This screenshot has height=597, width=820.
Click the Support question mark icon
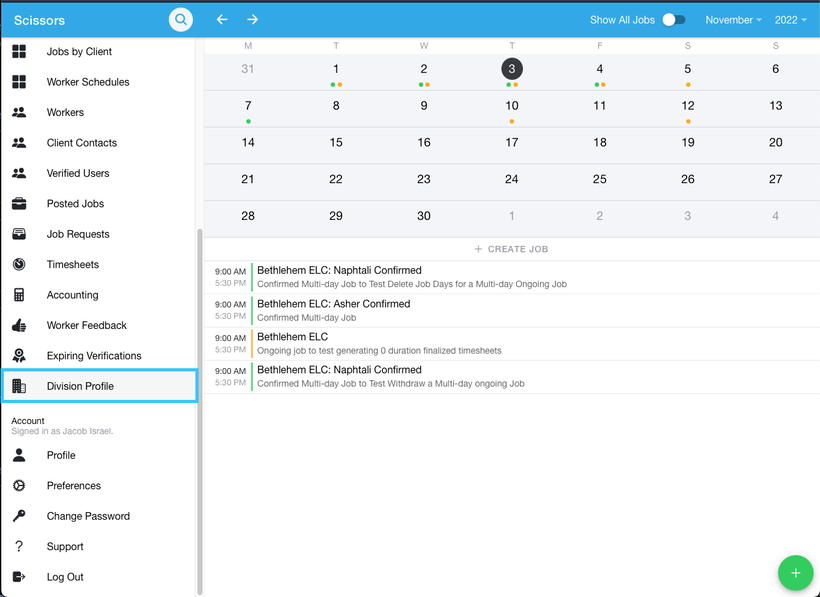click(19, 546)
